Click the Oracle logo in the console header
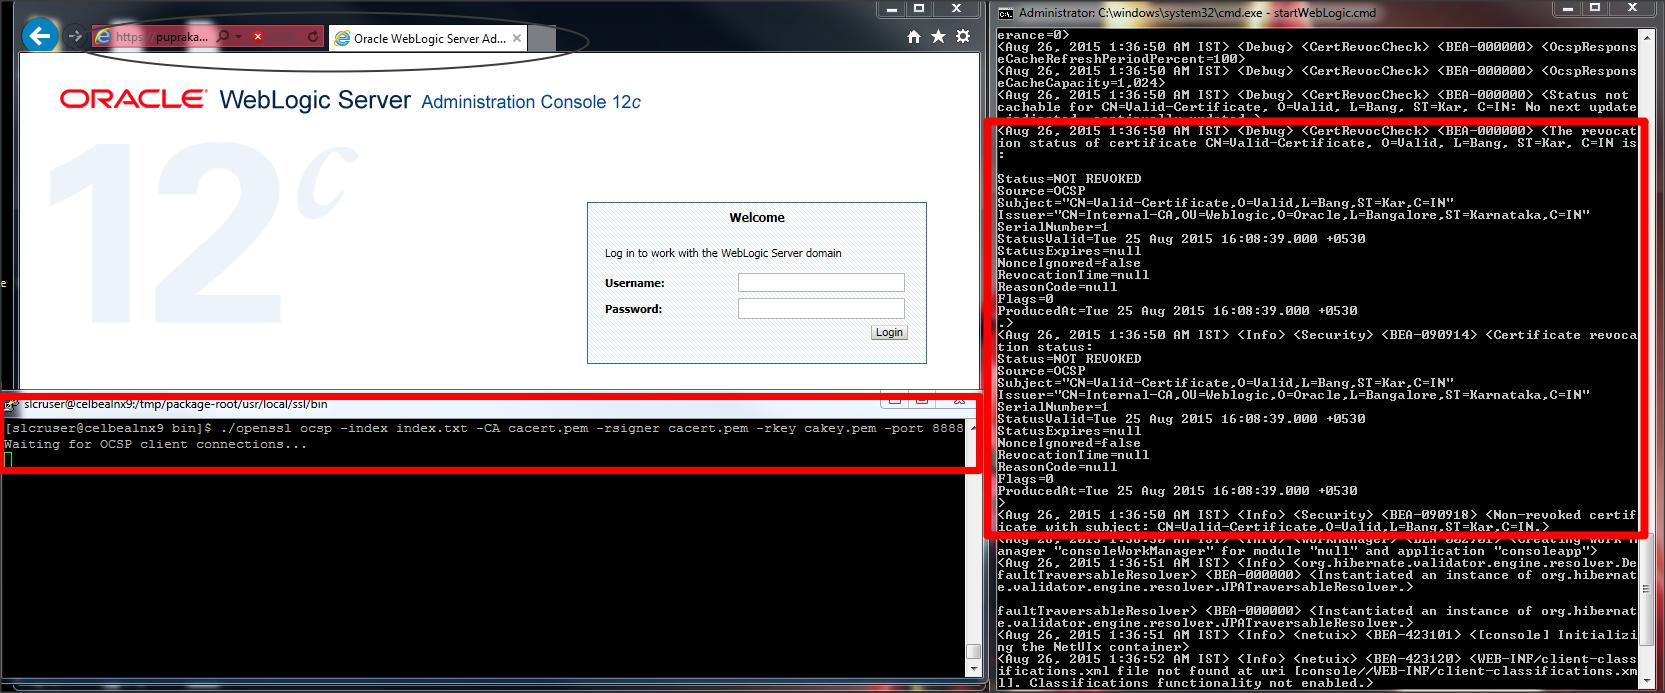Image resolution: width=1665 pixels, height=693 pixels. (133, 99)
